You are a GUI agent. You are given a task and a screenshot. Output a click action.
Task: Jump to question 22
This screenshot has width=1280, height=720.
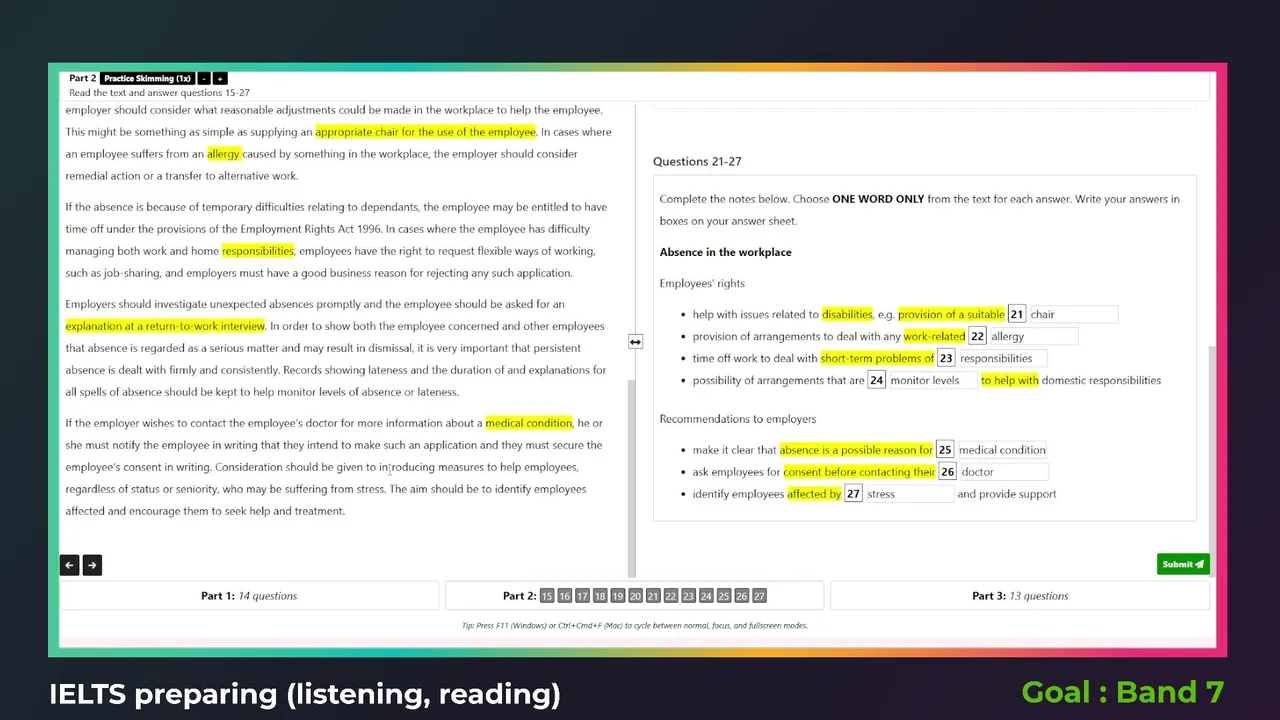[x=671, y=596]
